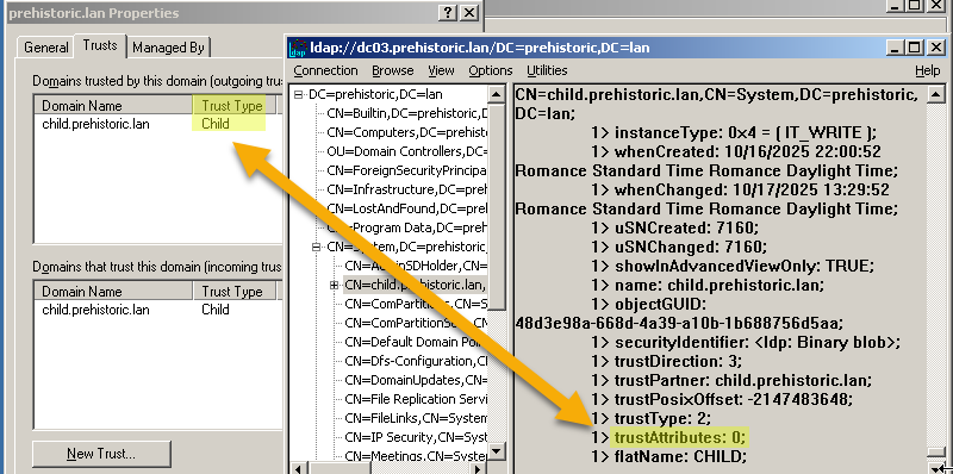Select CN=Default Domain Policy tree item
The width and height of the screenshot is (954, 474).
coord(416,342)
